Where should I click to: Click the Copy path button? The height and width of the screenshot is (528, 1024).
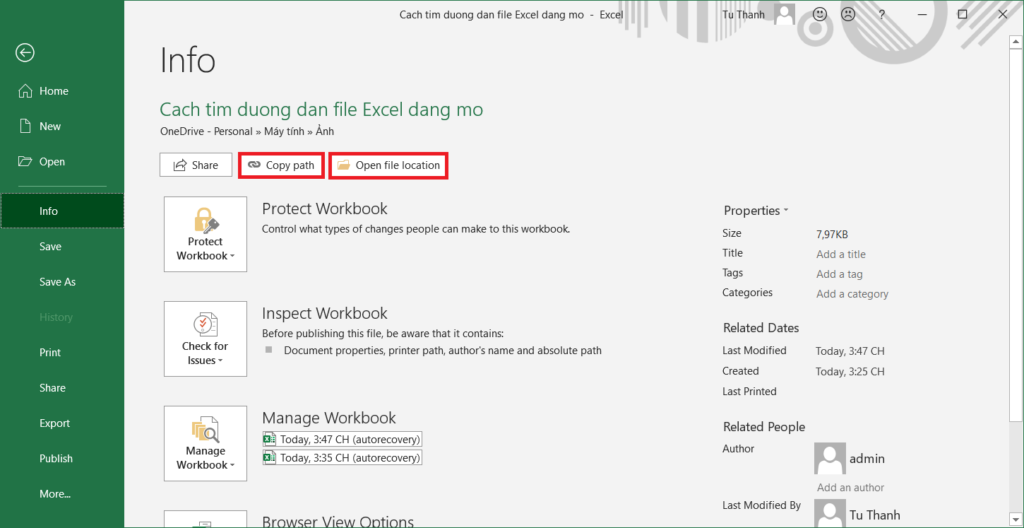tap(281, 165)
